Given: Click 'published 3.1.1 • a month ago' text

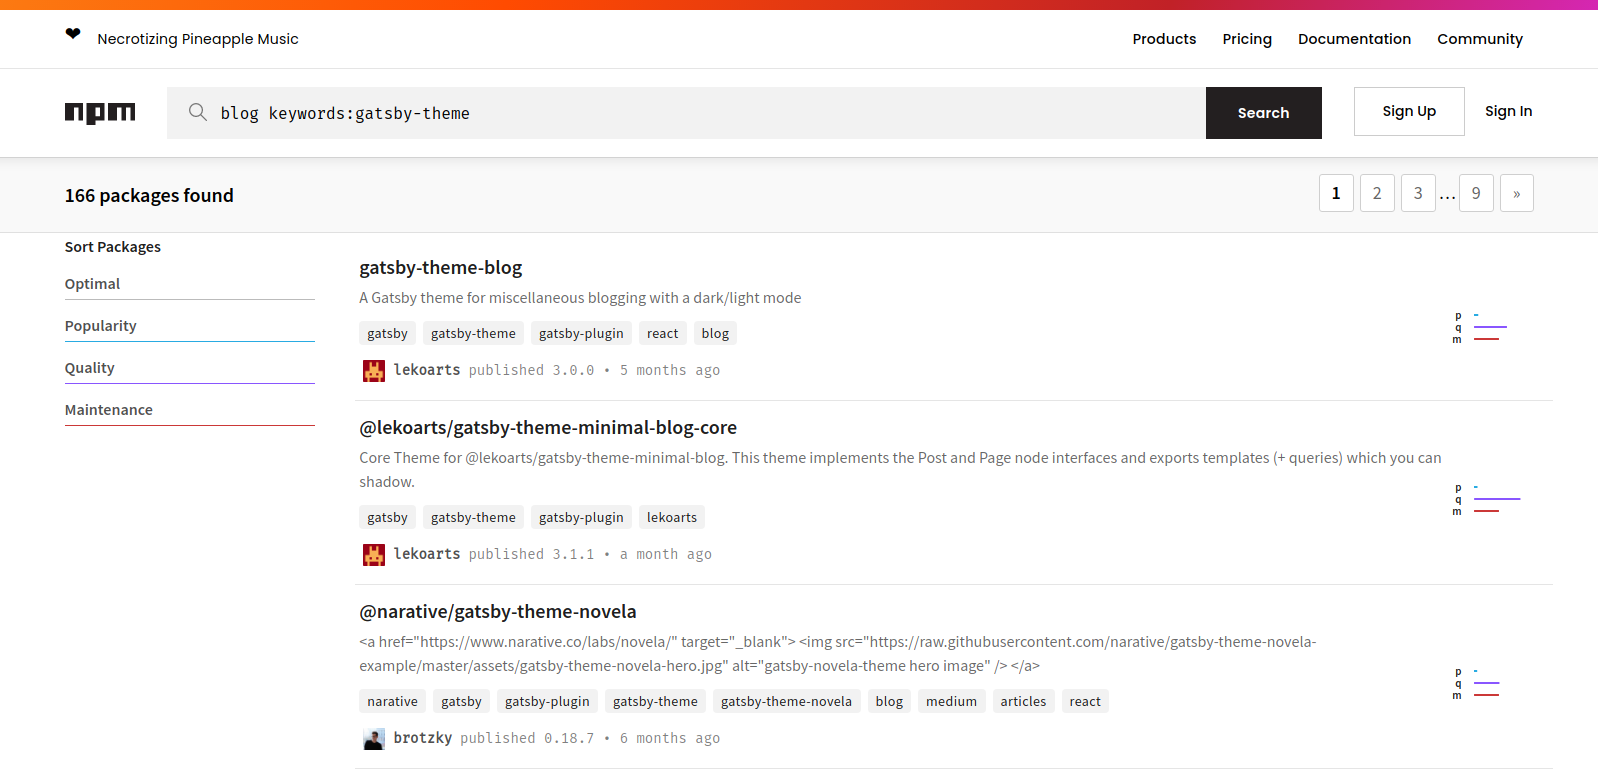Looking at the screenshot, I should click(590, 554).
